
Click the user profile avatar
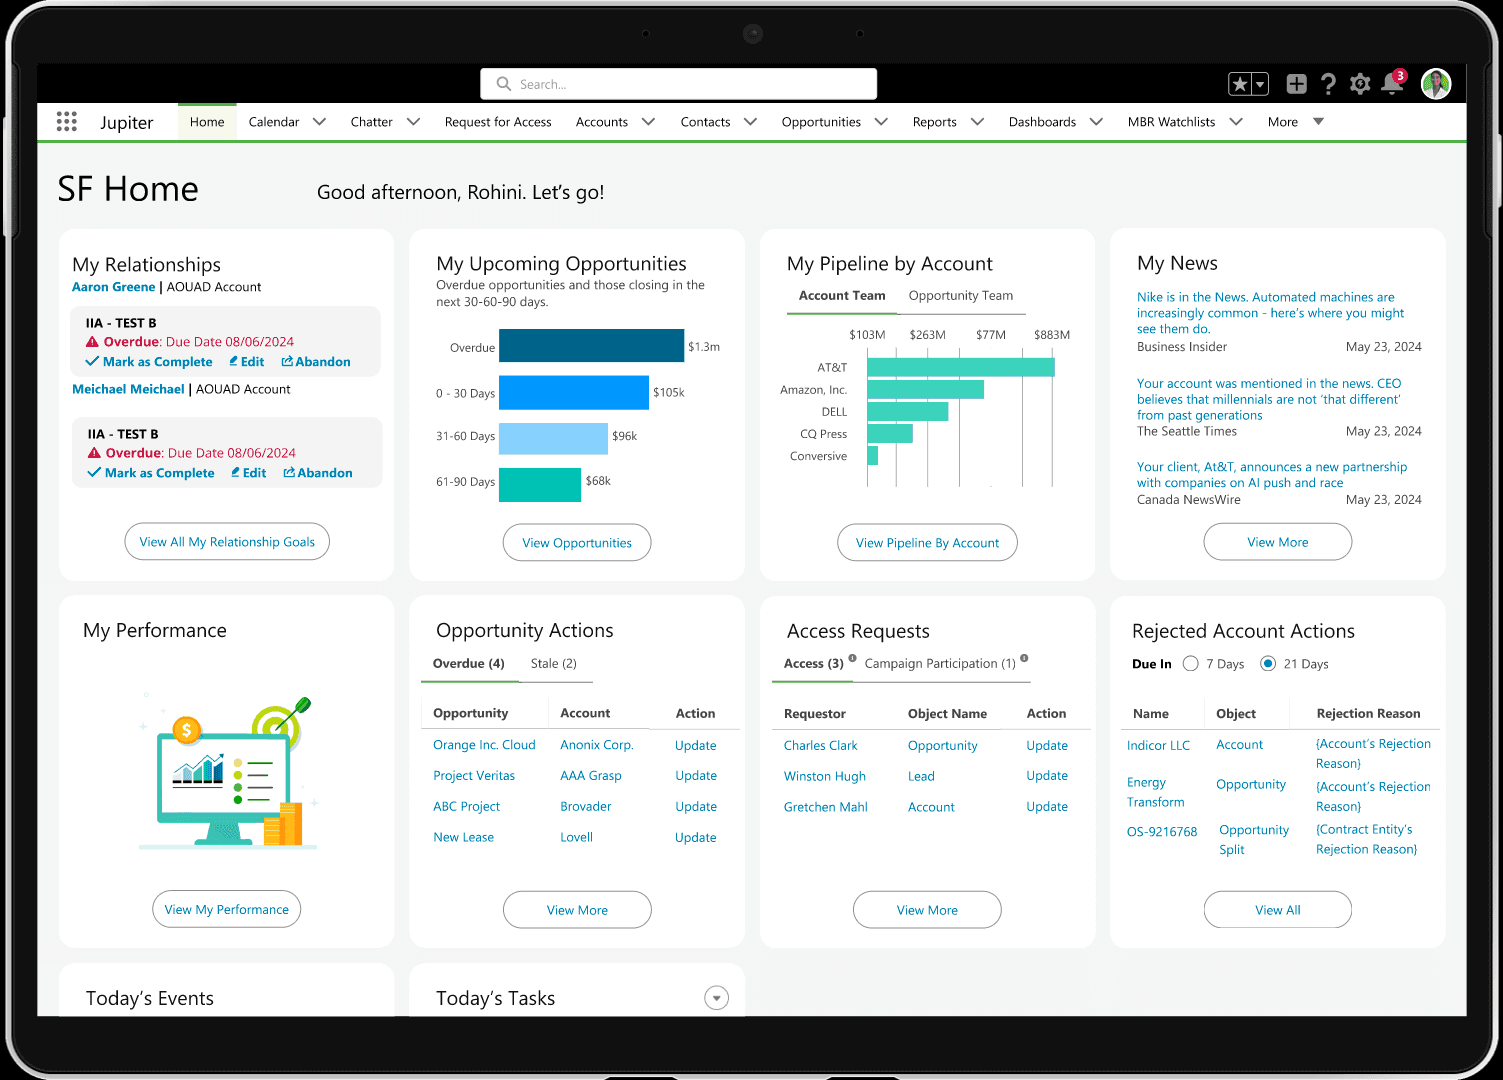point(1436,84)
